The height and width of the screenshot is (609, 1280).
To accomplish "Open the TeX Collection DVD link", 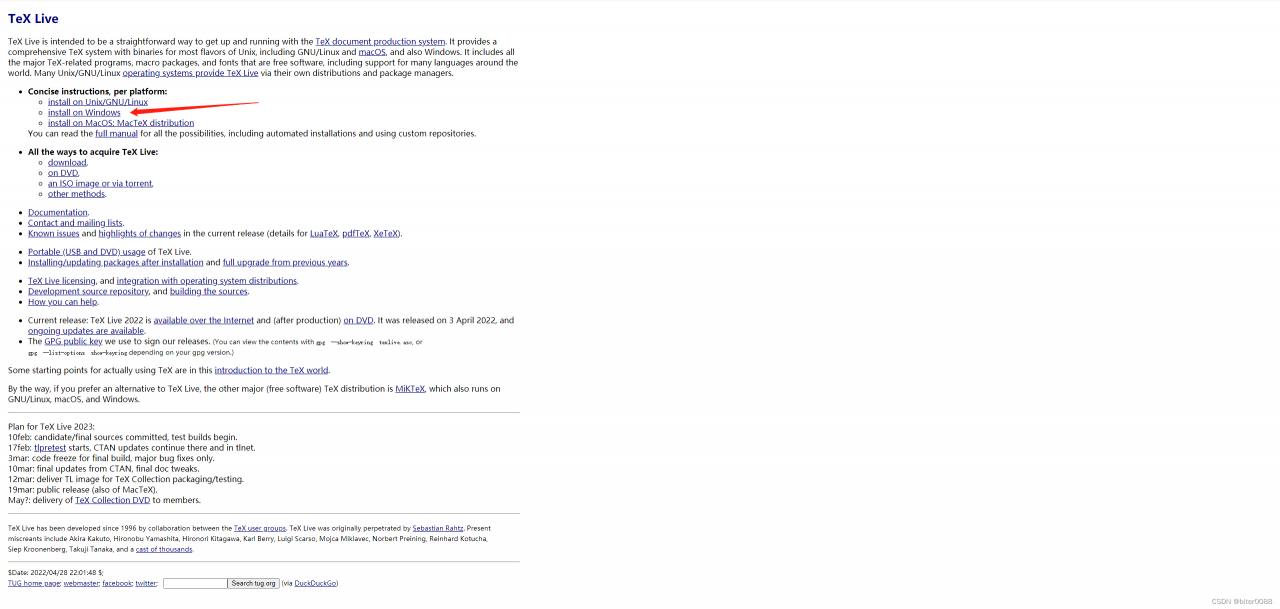I will [x=112, y=500].
